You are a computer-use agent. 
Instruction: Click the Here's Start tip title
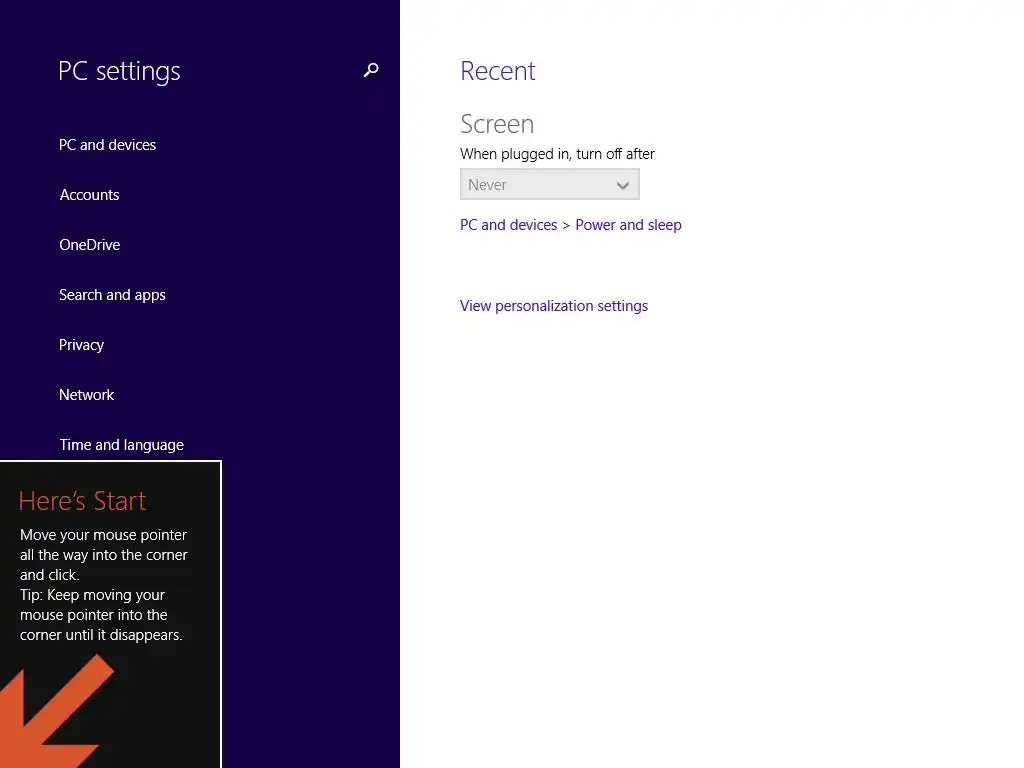point(82,501)
